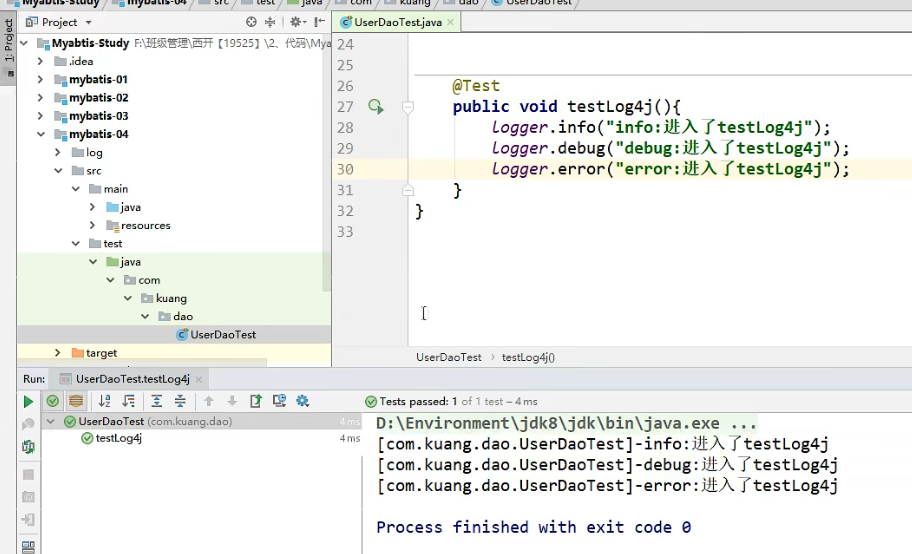Click the stop process square icon
Screen dimensions: 912x554
coord(28,475)
